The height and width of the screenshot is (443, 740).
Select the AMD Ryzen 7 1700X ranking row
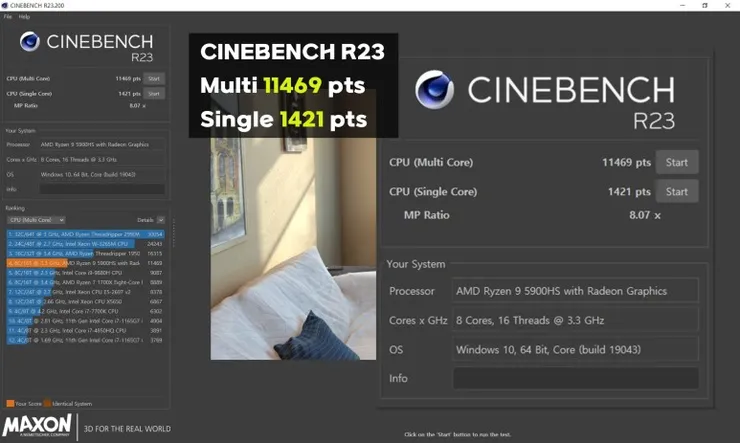(x=85, y=282)
